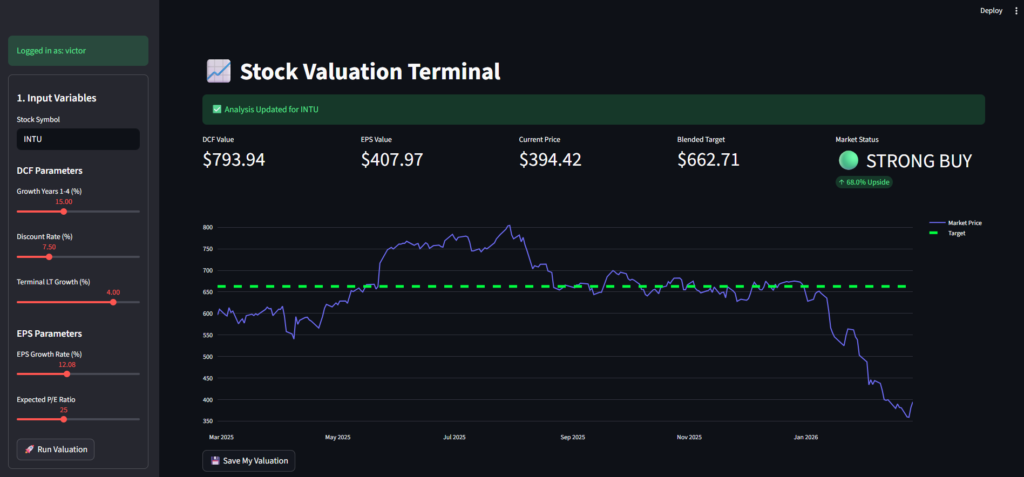The image size is (1024, 477).
Task: Click the Growth Years 1-4 slider handle
Action: 64,211
